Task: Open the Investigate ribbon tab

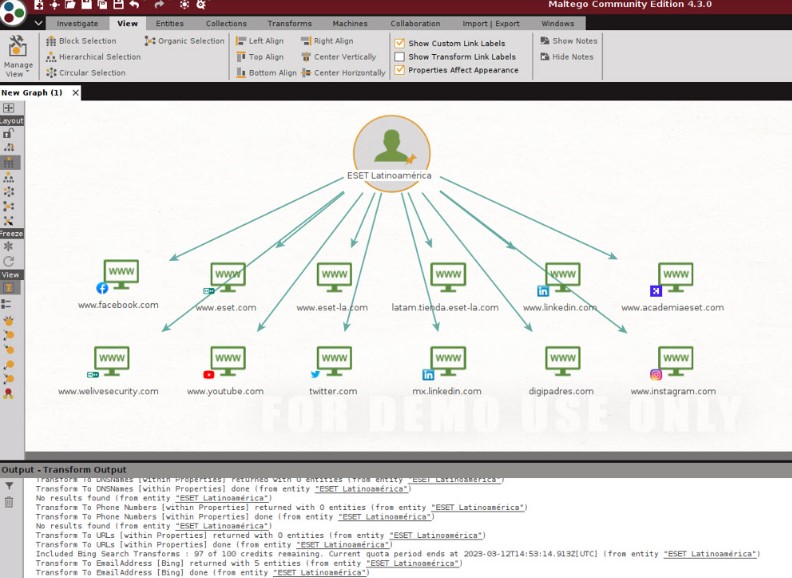Action: point(78,23)
